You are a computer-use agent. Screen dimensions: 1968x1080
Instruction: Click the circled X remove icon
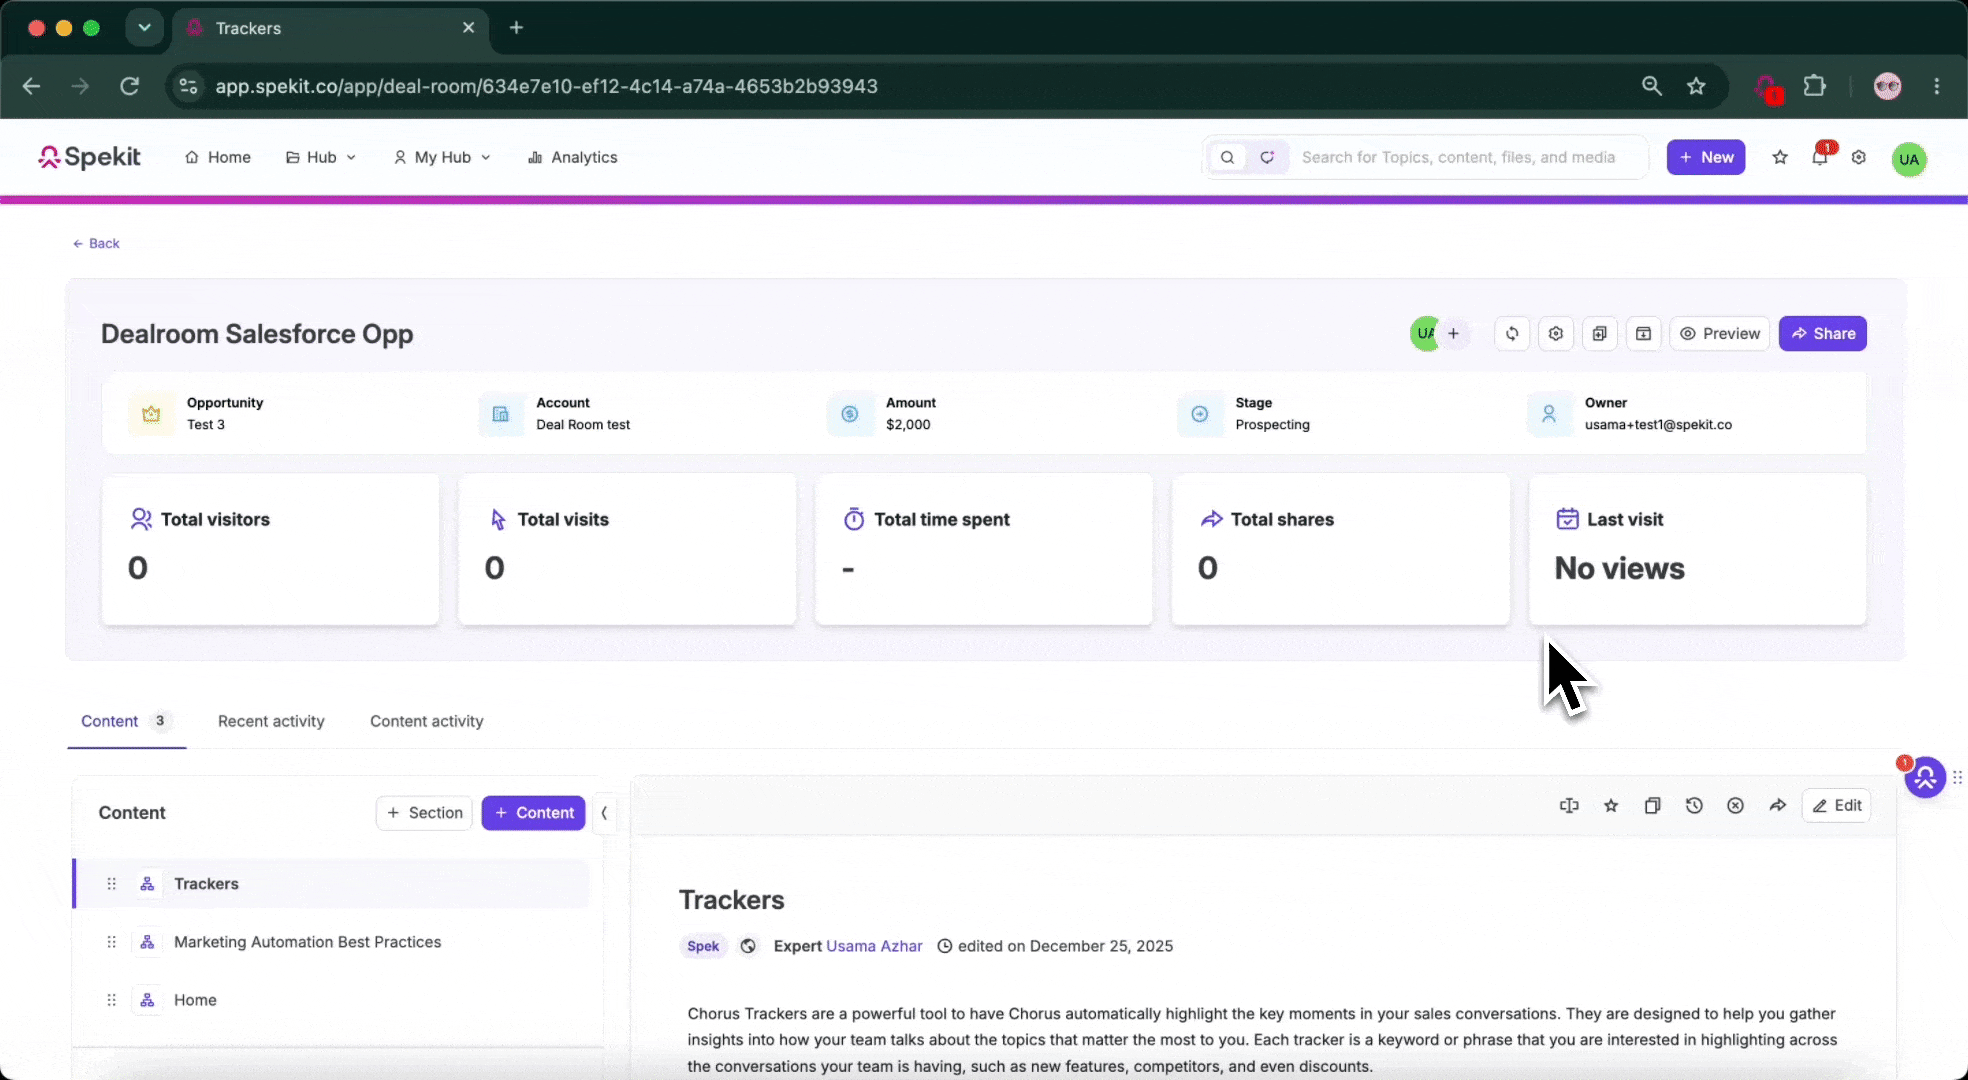point(1736,806)
